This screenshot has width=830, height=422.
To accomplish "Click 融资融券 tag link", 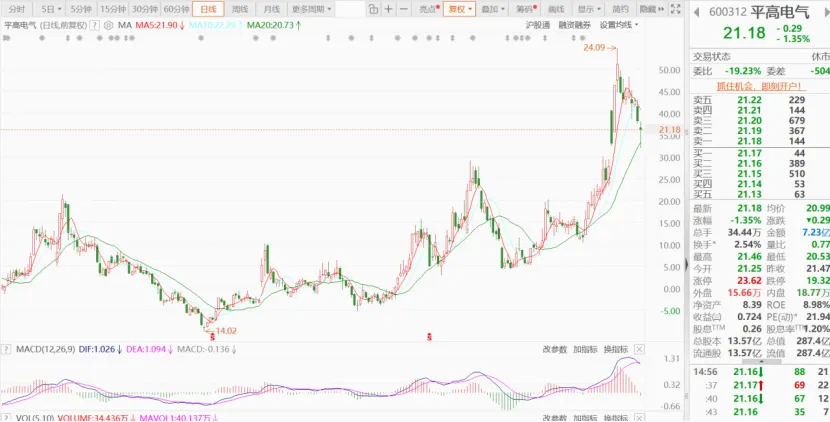I will coord(574,25).
